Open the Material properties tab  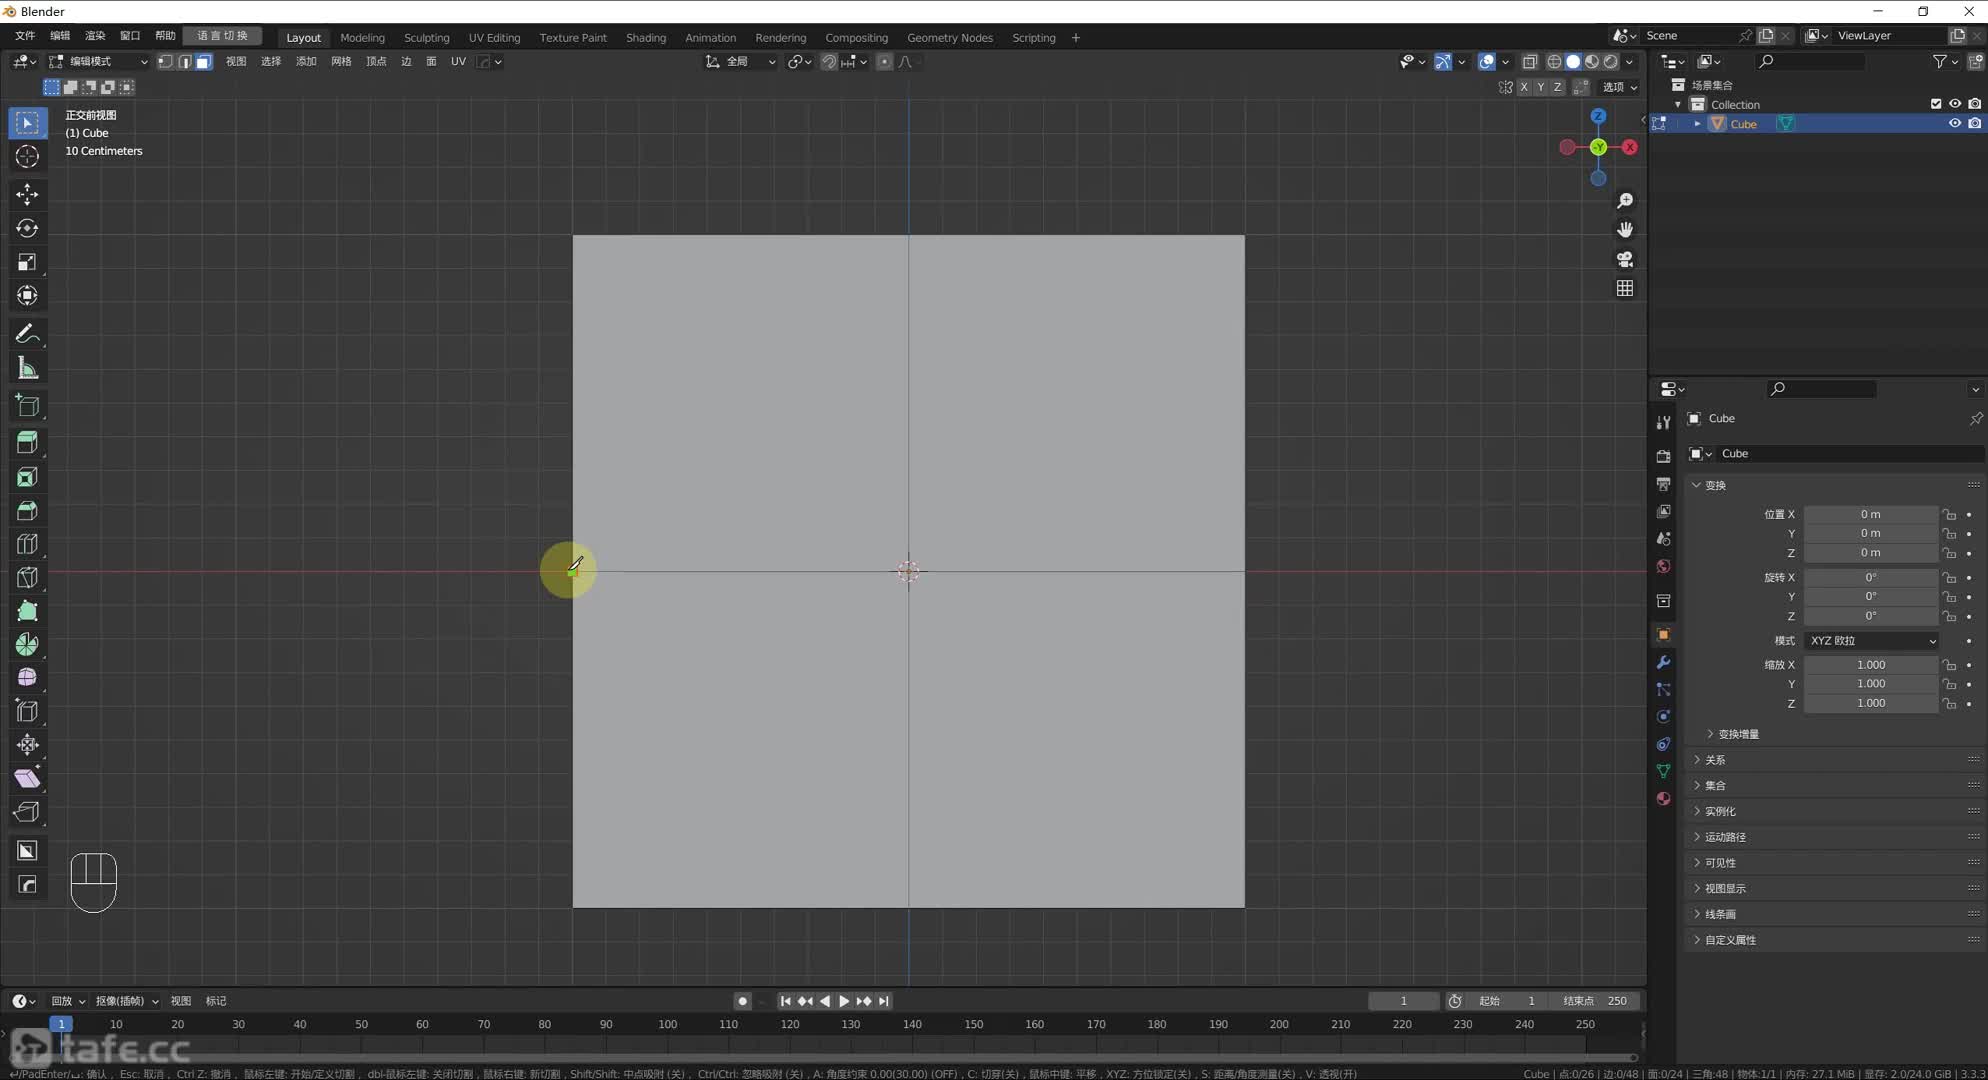coord(1663,798)
